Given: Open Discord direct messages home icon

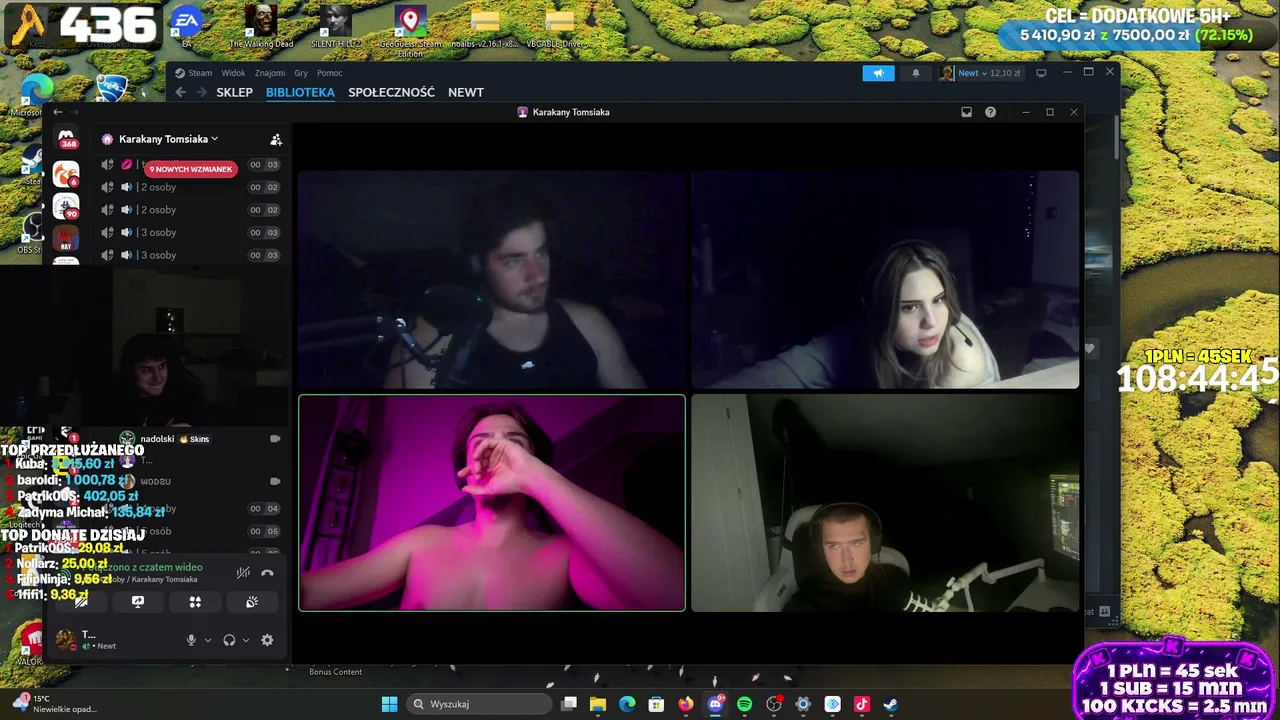Looking at the screenshot, I should tap(66, 139).
